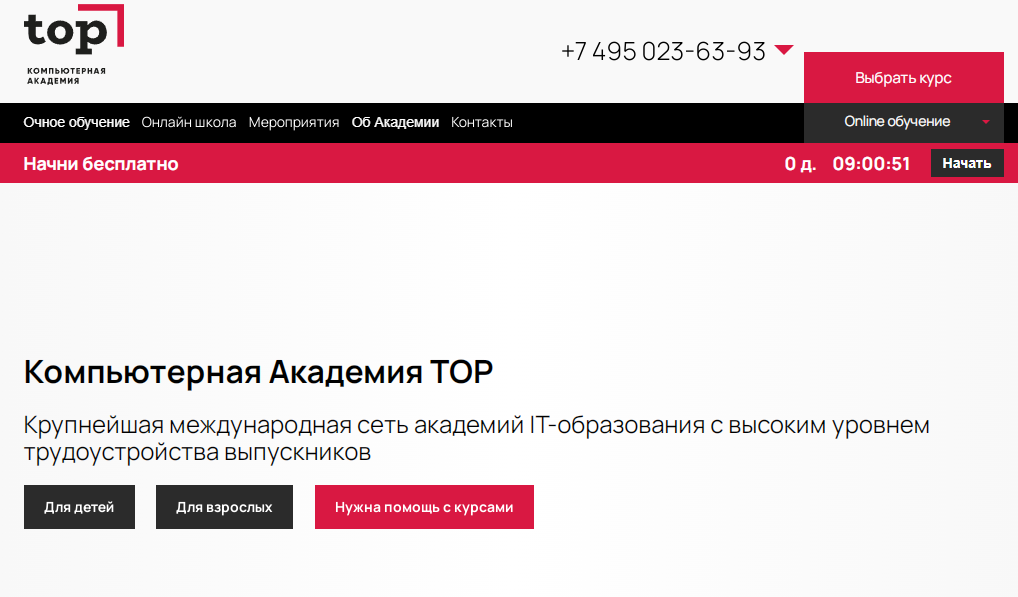1018x597 pixels.
Task: Click the countdown timer 09:00:51
Action: point(871,164)
